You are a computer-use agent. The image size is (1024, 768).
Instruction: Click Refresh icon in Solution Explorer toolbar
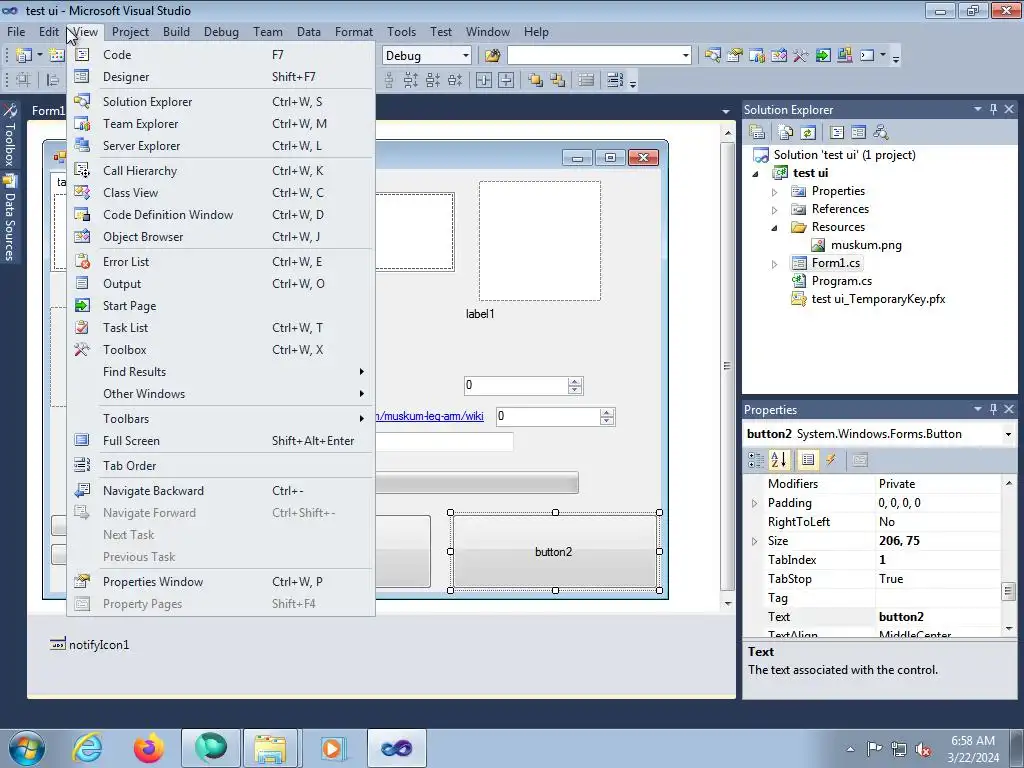coord(808,133)
